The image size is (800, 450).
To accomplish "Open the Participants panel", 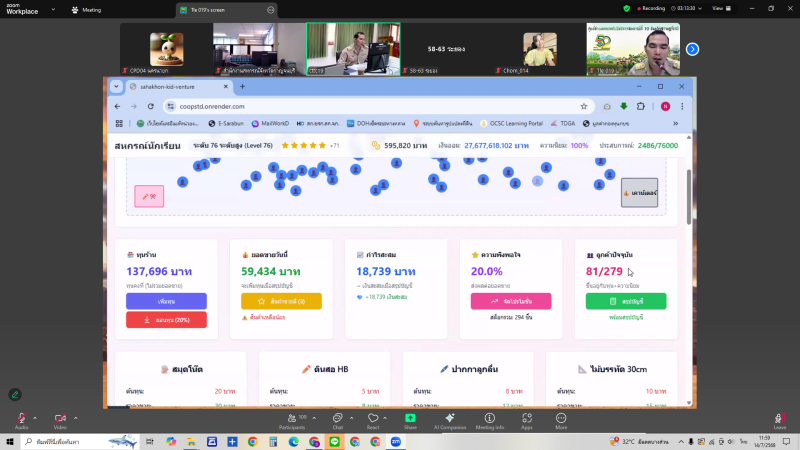I will pyautogui.click(x=292, y=418).
